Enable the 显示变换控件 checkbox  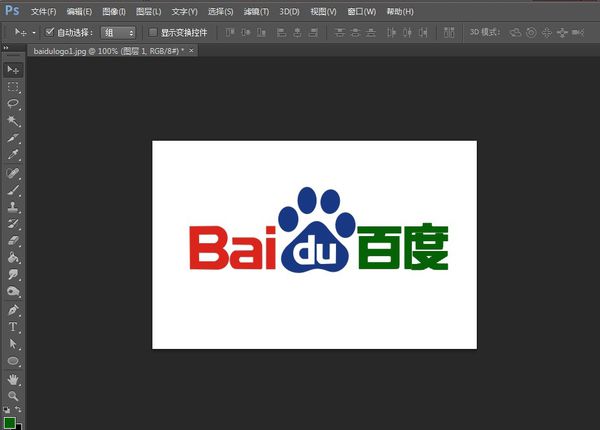tap(152, 32)
